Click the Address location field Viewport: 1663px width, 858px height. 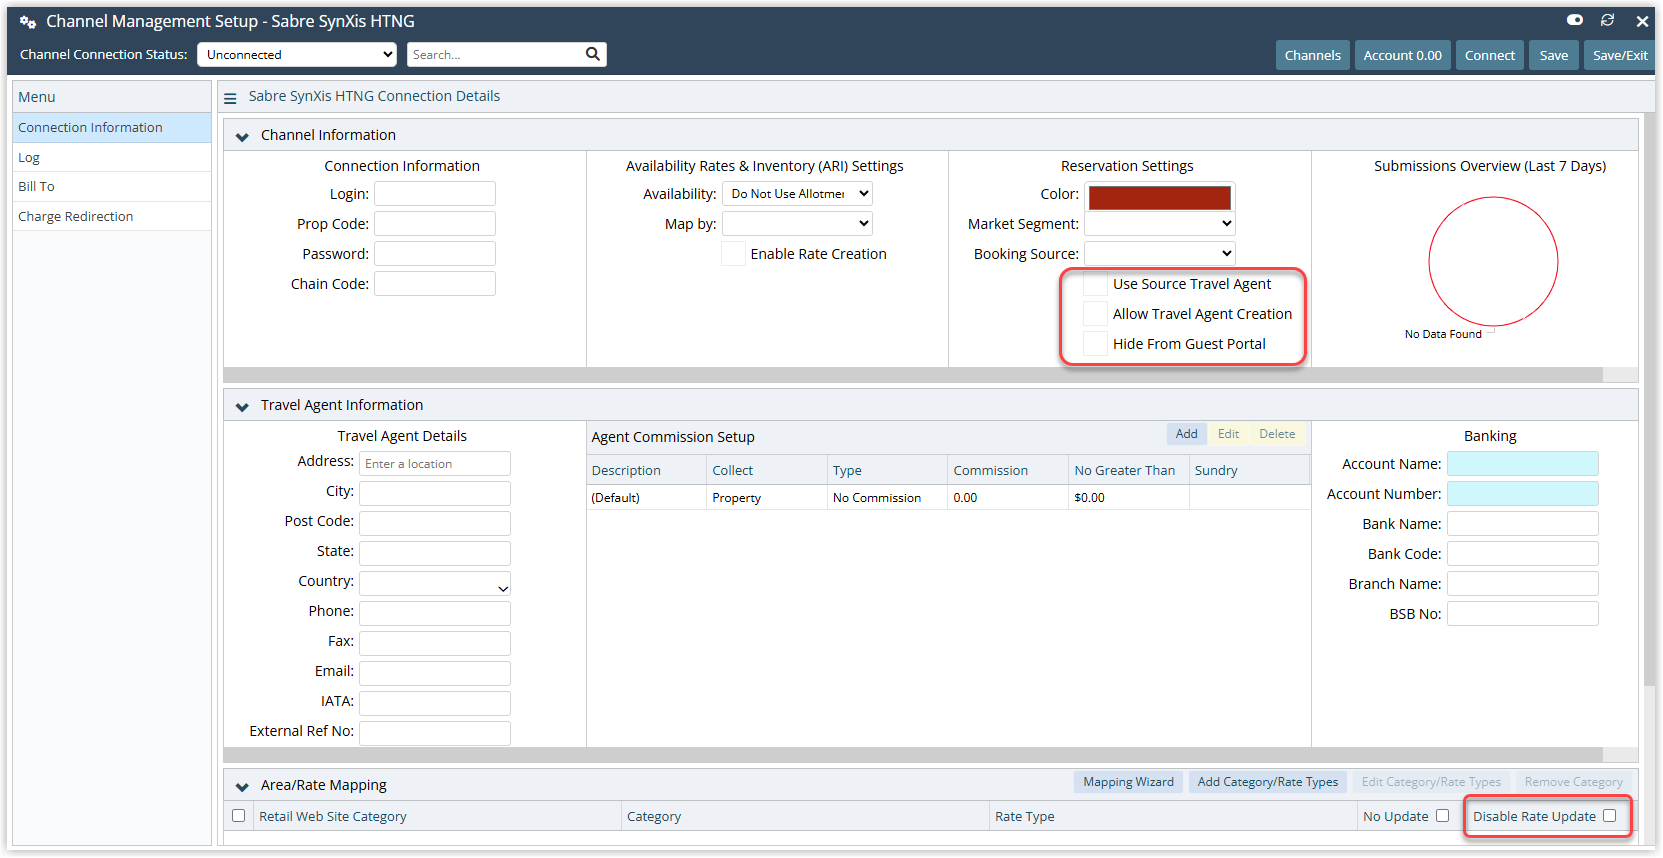click(435, 464)
